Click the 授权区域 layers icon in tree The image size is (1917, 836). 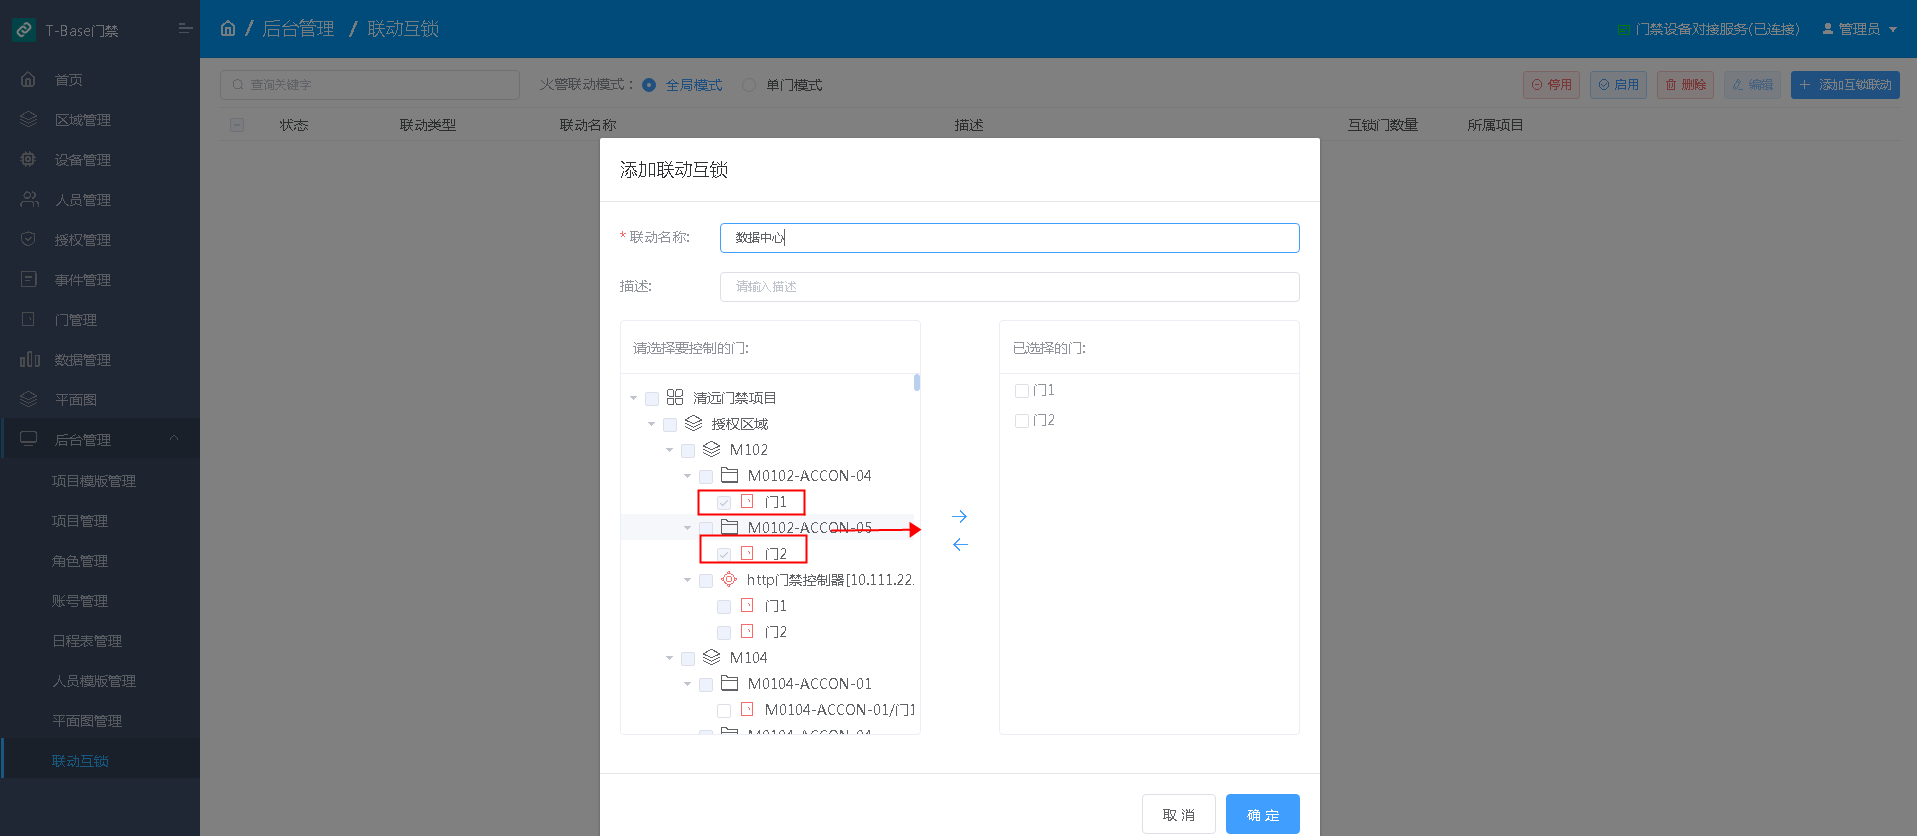[x=693, y=423]
